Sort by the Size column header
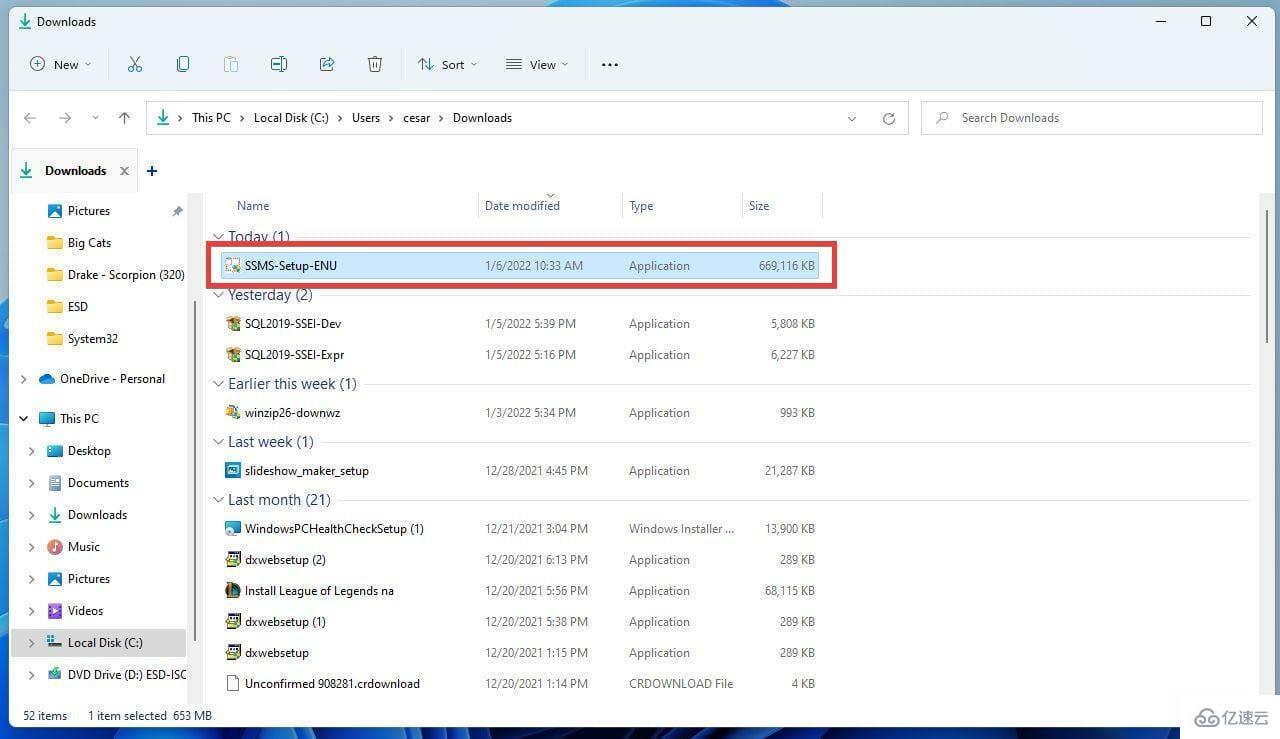 [x=759, y=206]
